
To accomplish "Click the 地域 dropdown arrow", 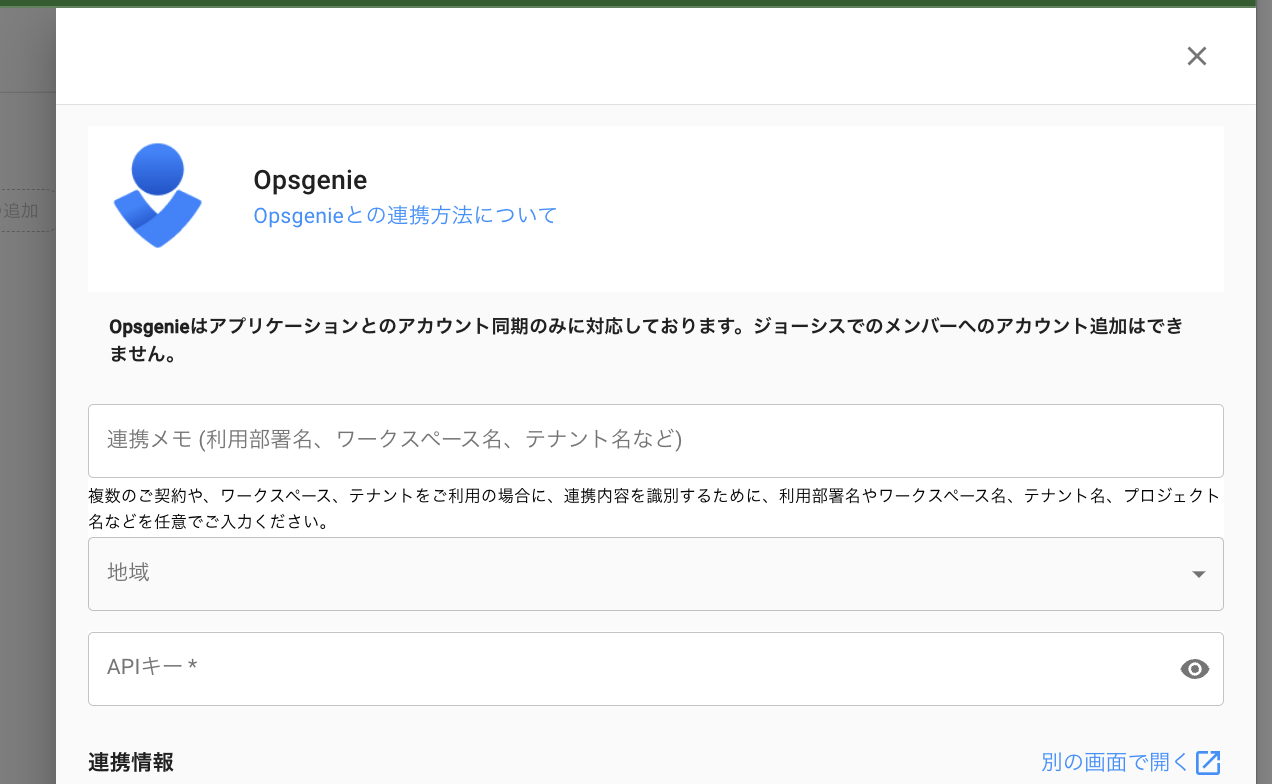I will point(1198,574).
